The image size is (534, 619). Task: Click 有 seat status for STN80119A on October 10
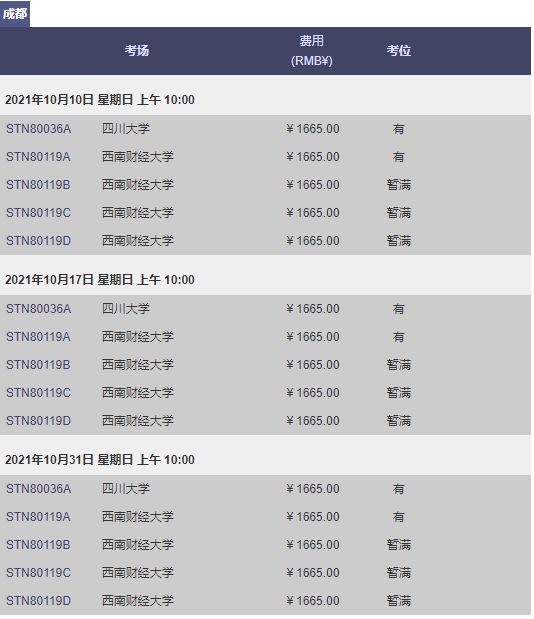click(399, 157)
